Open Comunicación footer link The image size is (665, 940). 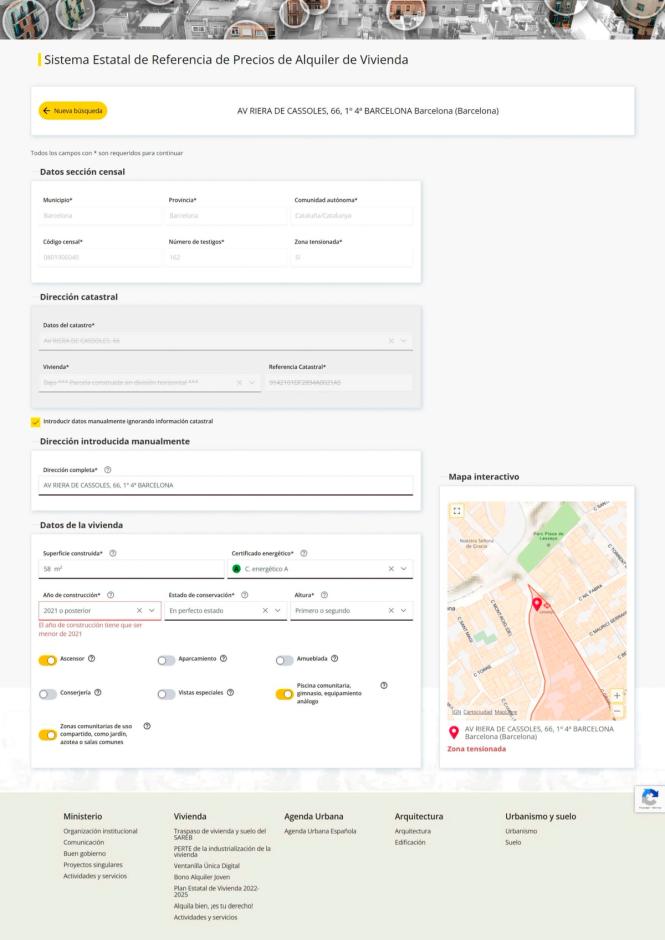tap(83, 842)
